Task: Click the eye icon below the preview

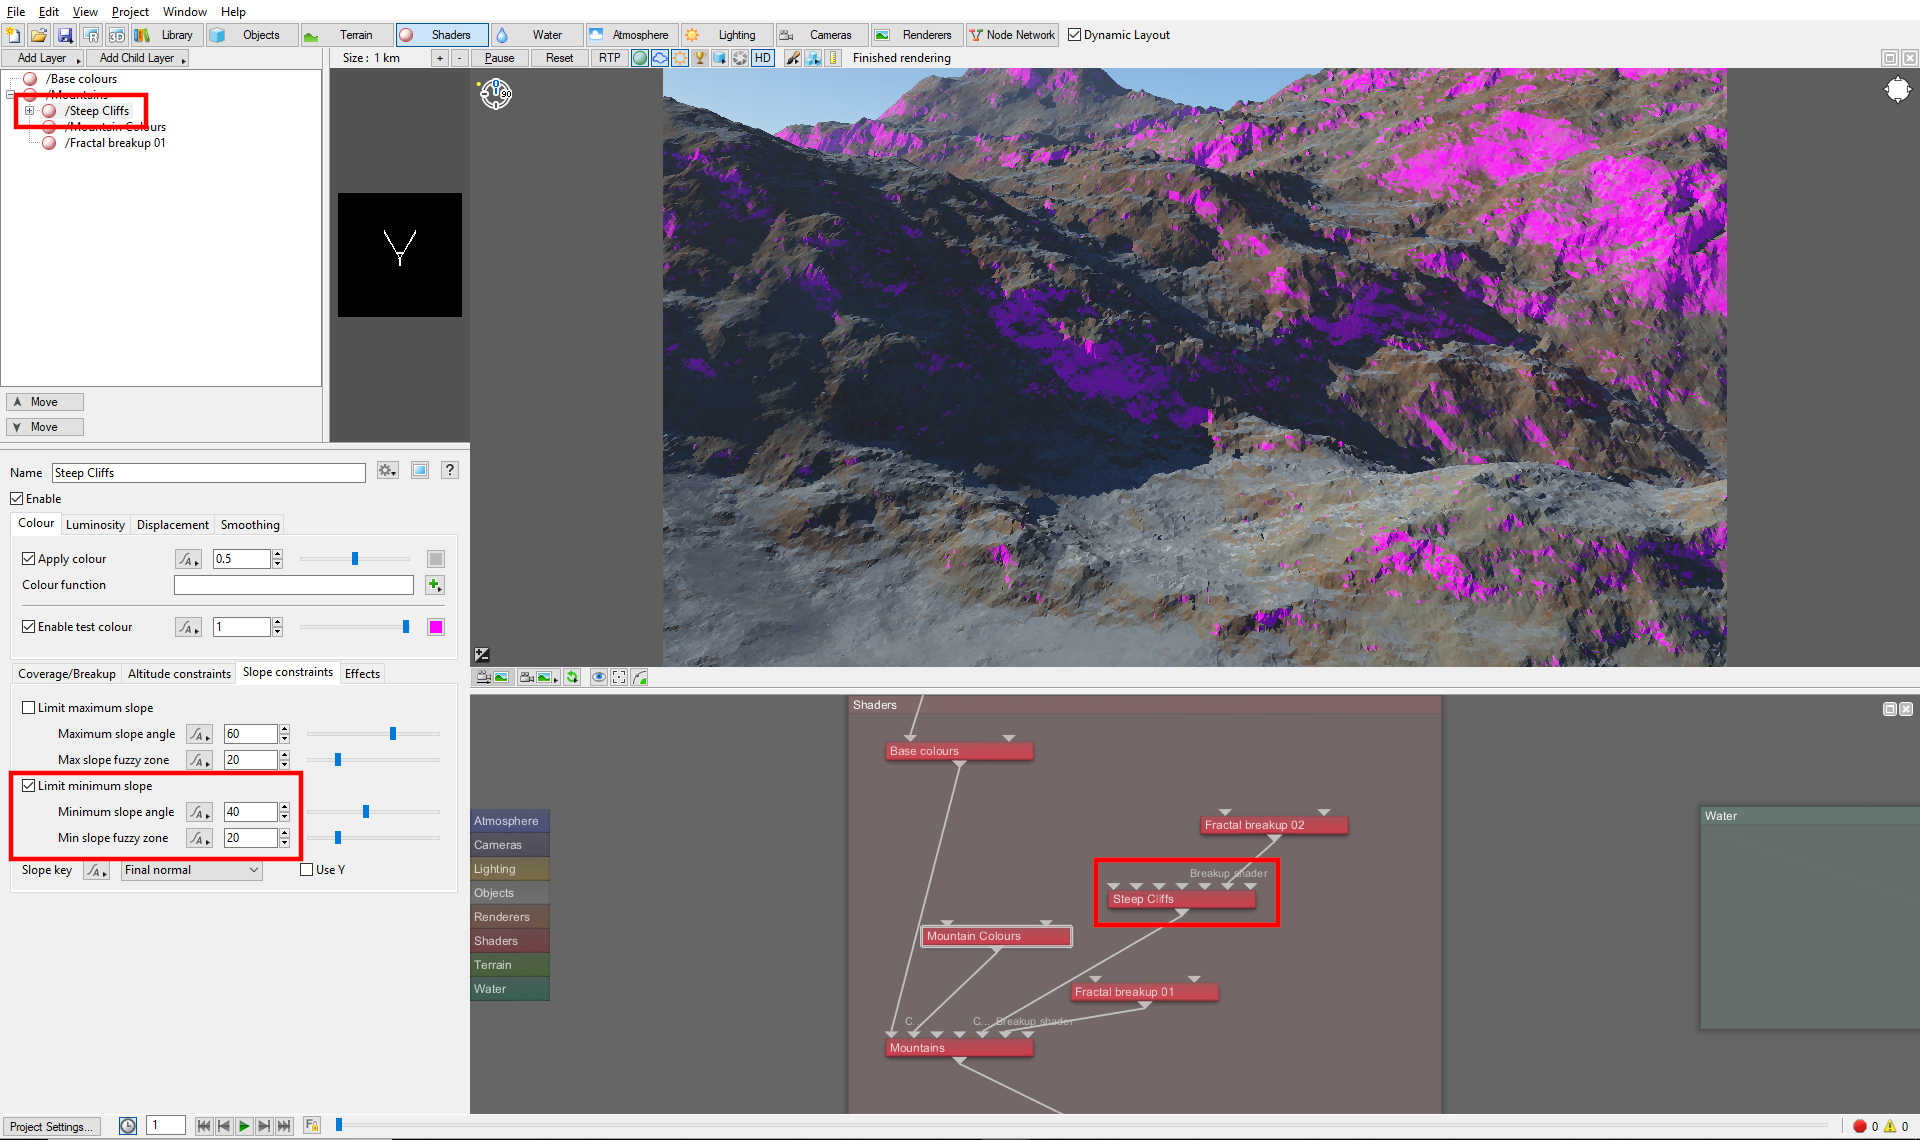Action: (598, 677)
